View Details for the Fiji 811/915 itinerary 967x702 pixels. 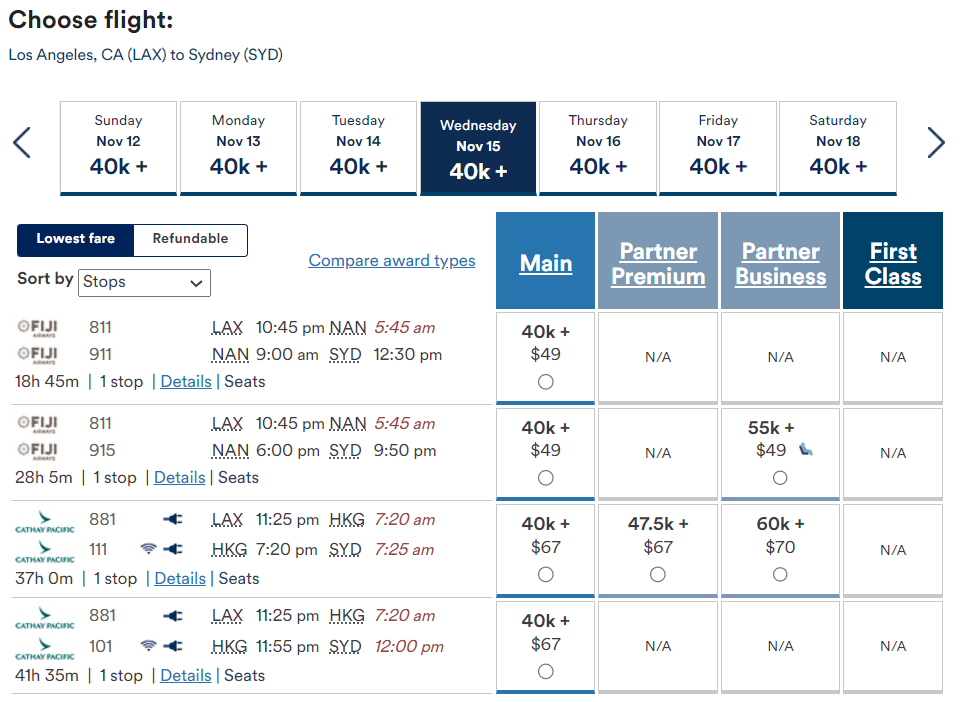pyautogui.click(x=179, y=477)
